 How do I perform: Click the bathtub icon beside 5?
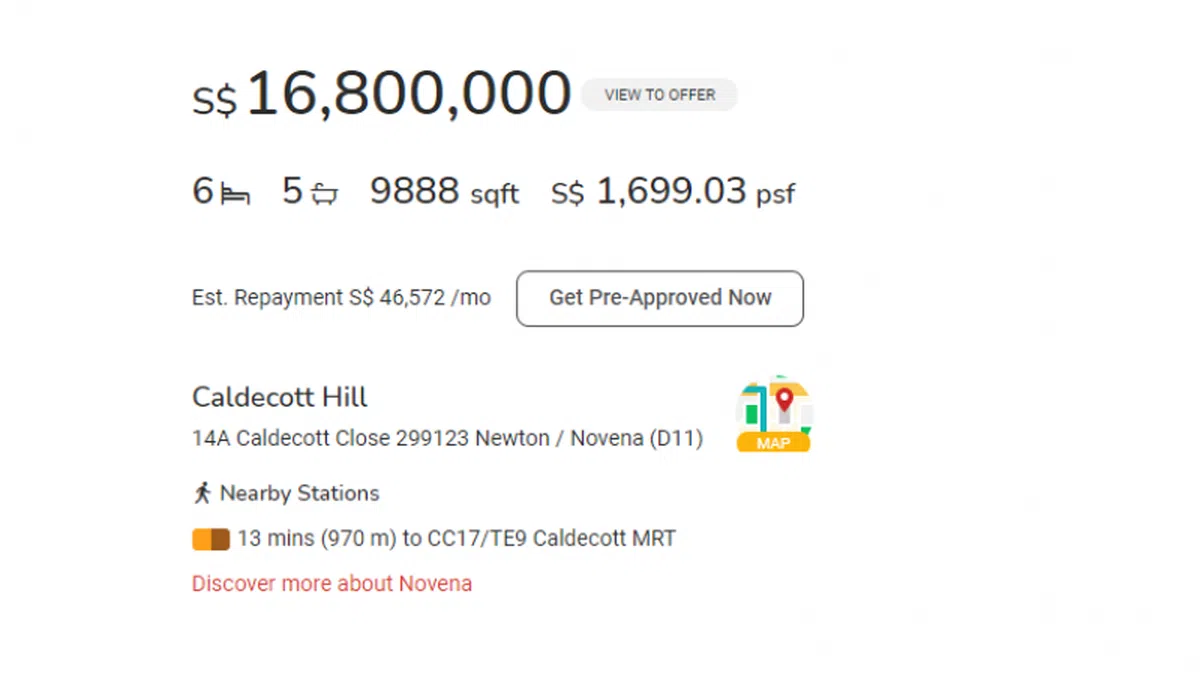325,193
